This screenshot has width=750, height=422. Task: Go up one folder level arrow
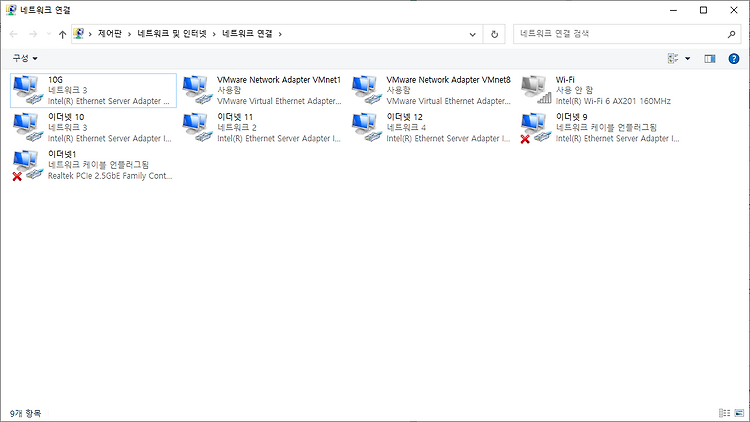[x=62, y=34]
